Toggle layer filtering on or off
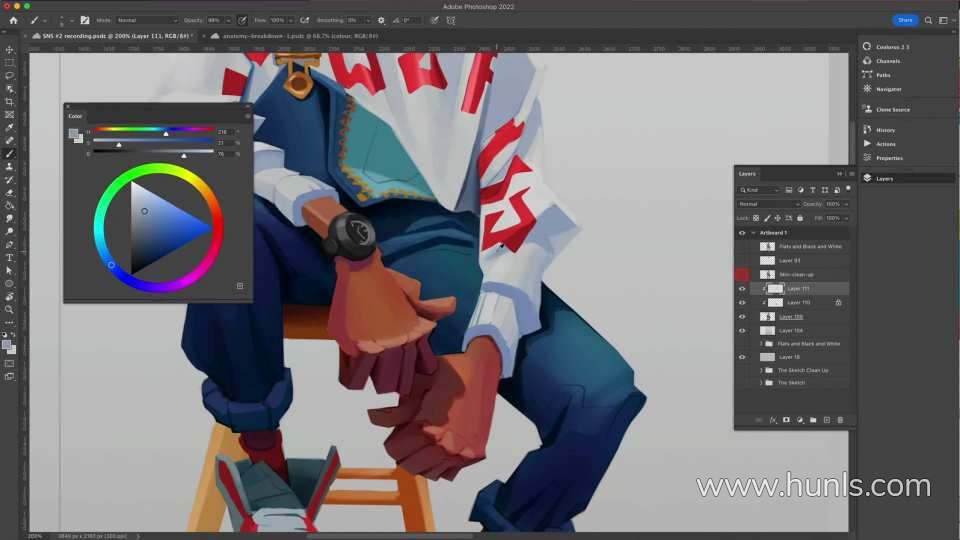 coord(848,189)
